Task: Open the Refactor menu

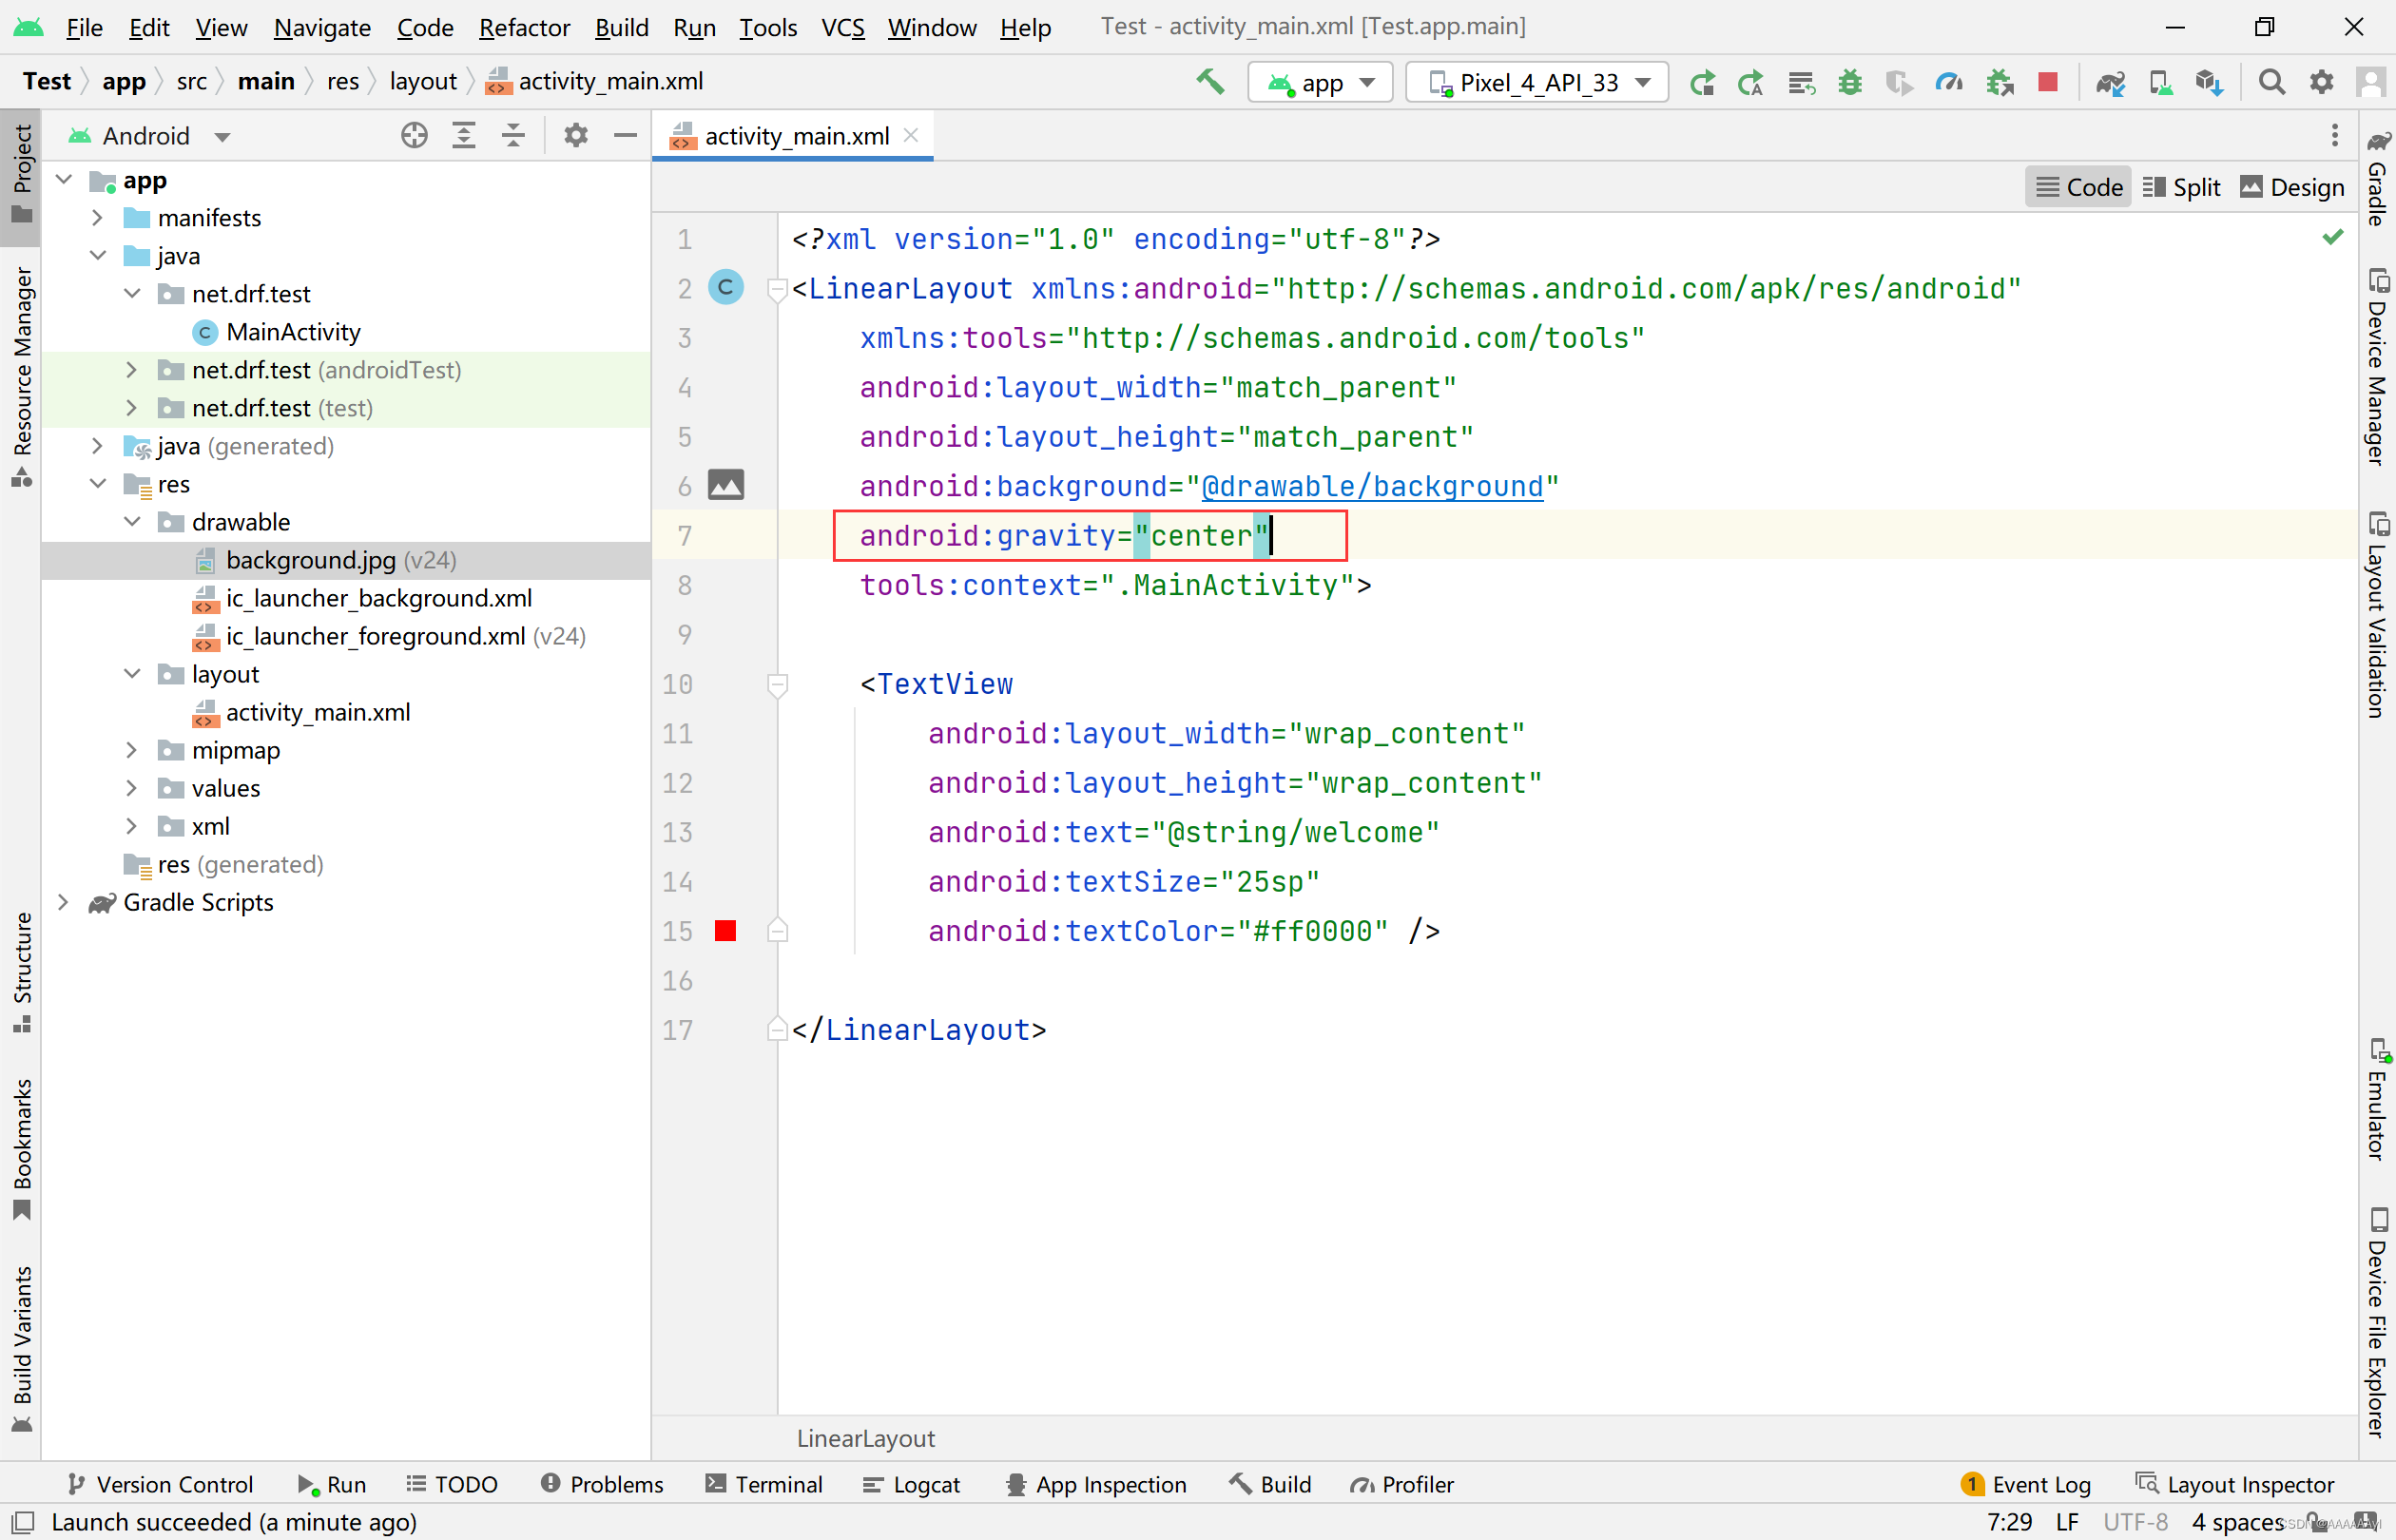Action: pyautogui.click(x=523, y=27)
